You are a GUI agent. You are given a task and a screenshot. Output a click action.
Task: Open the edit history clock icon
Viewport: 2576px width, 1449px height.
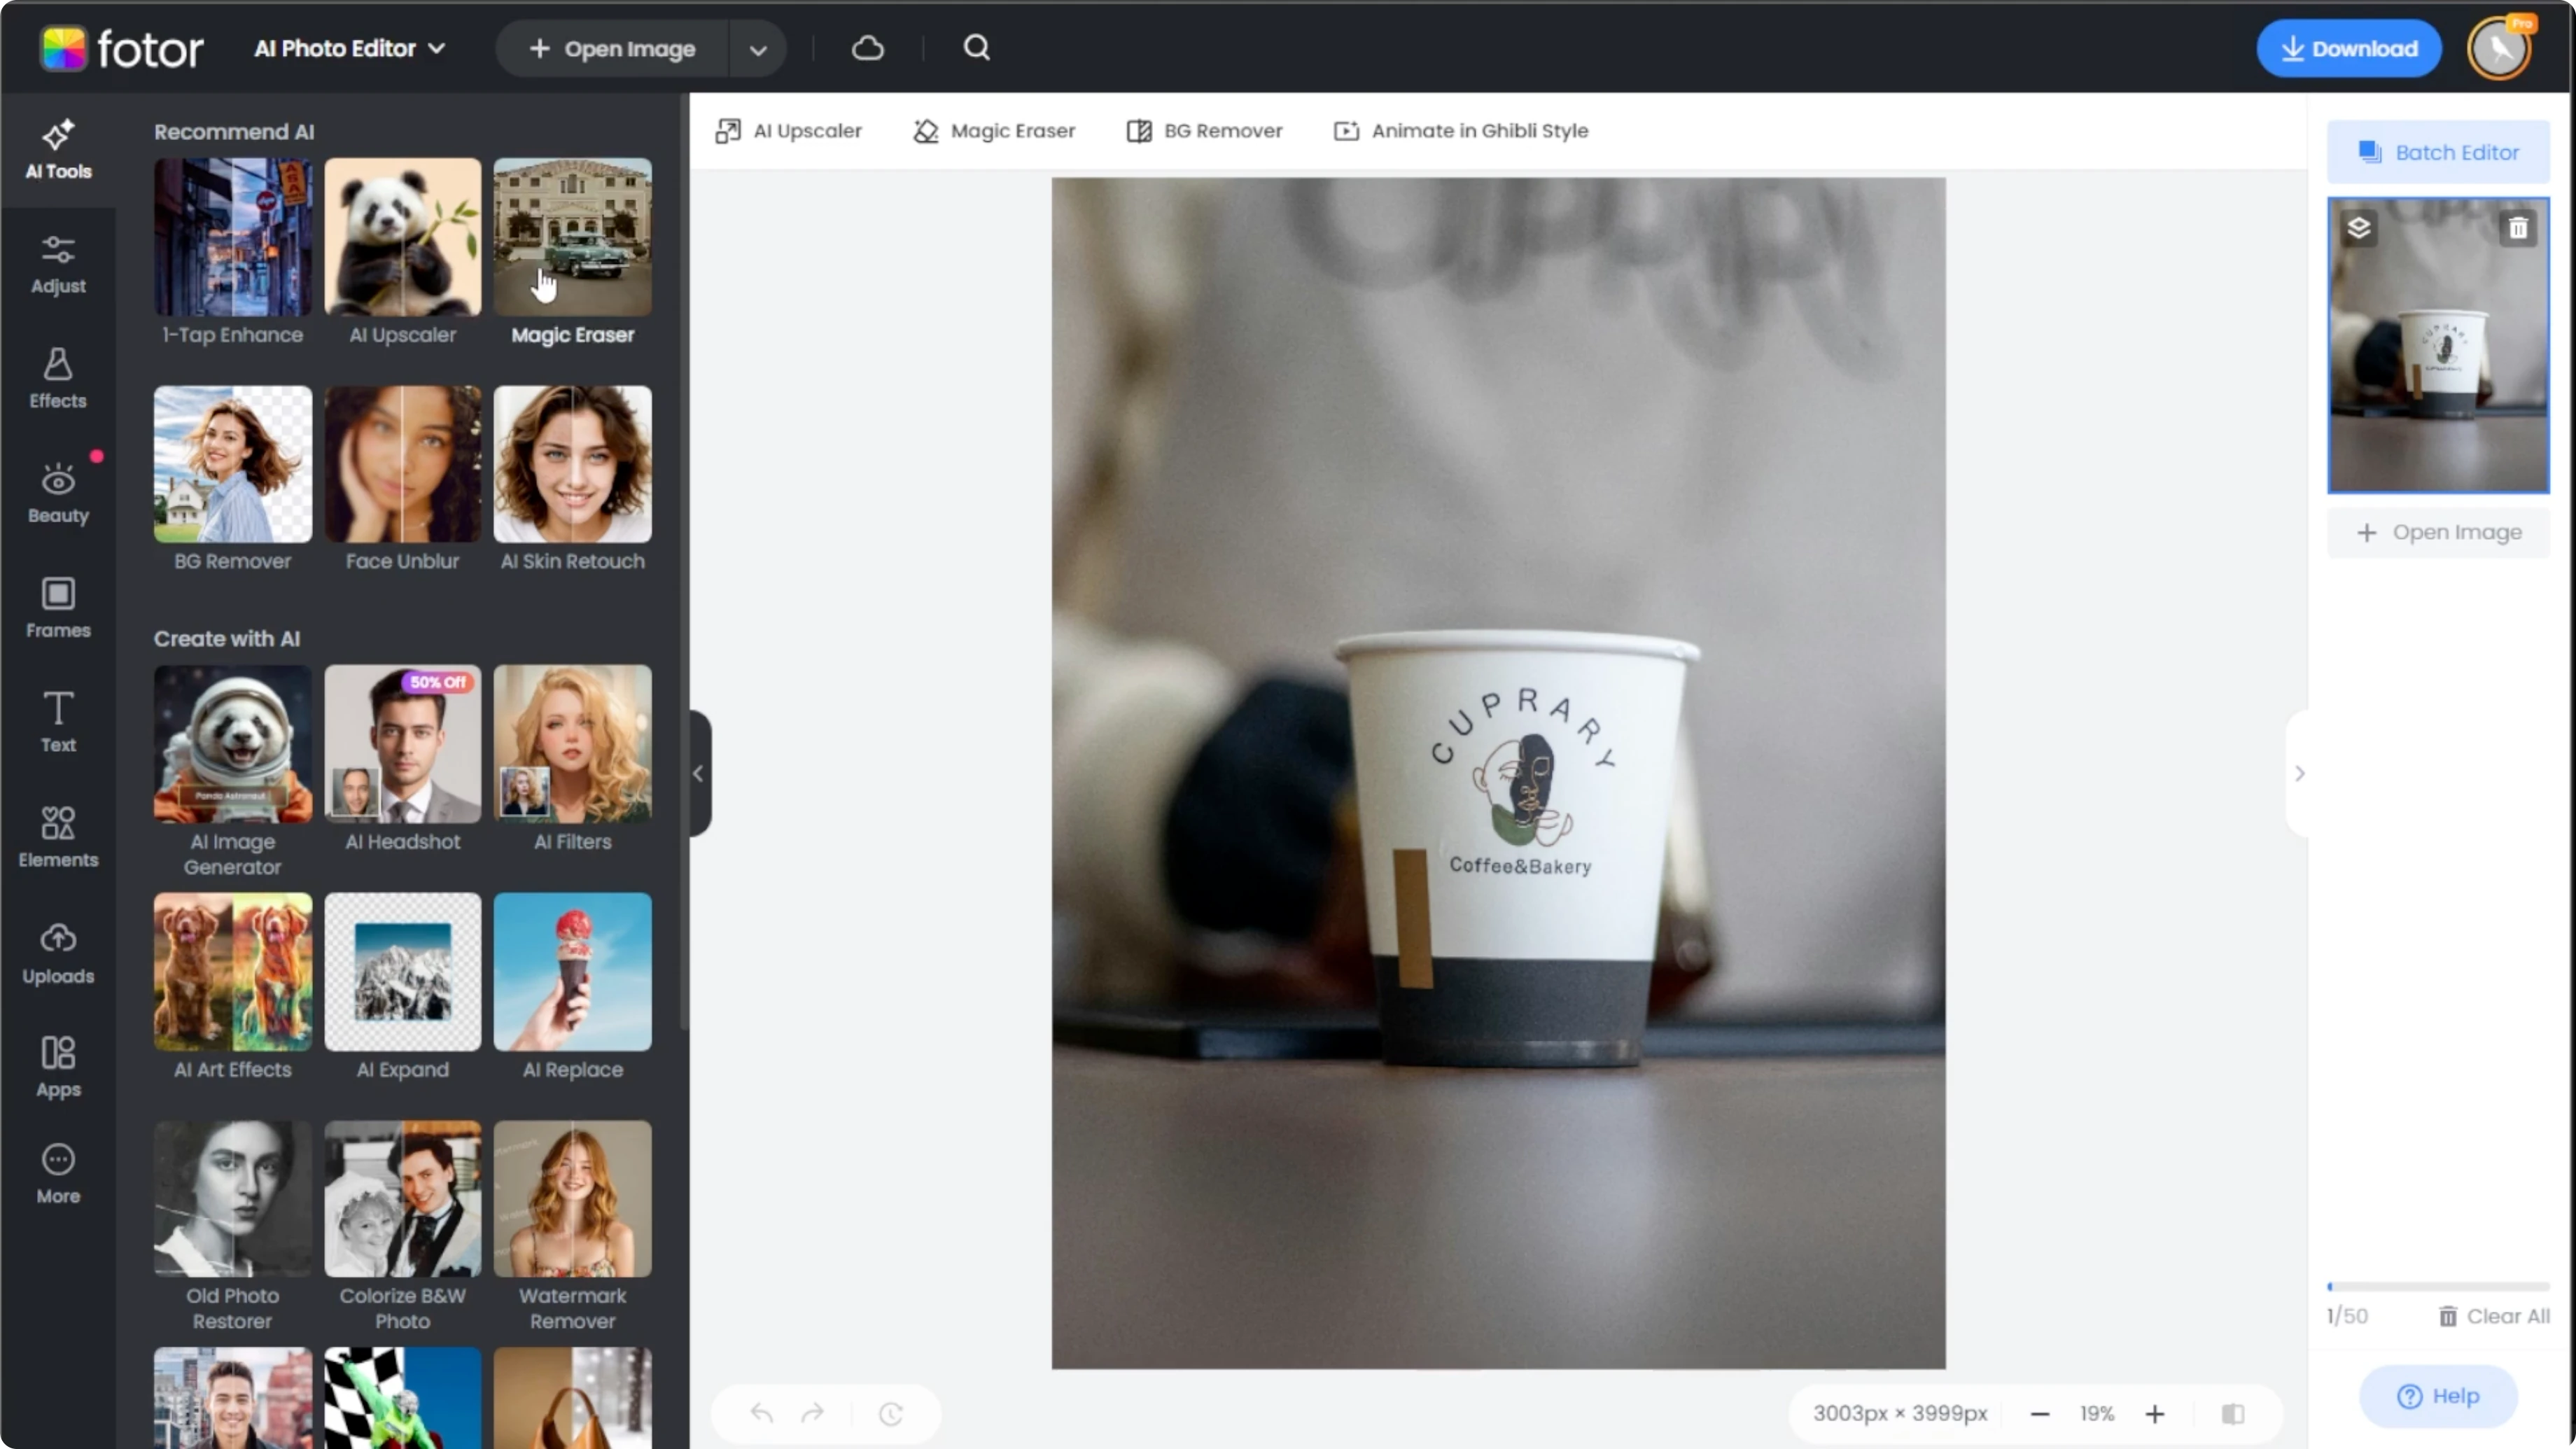click(891, 1414)
